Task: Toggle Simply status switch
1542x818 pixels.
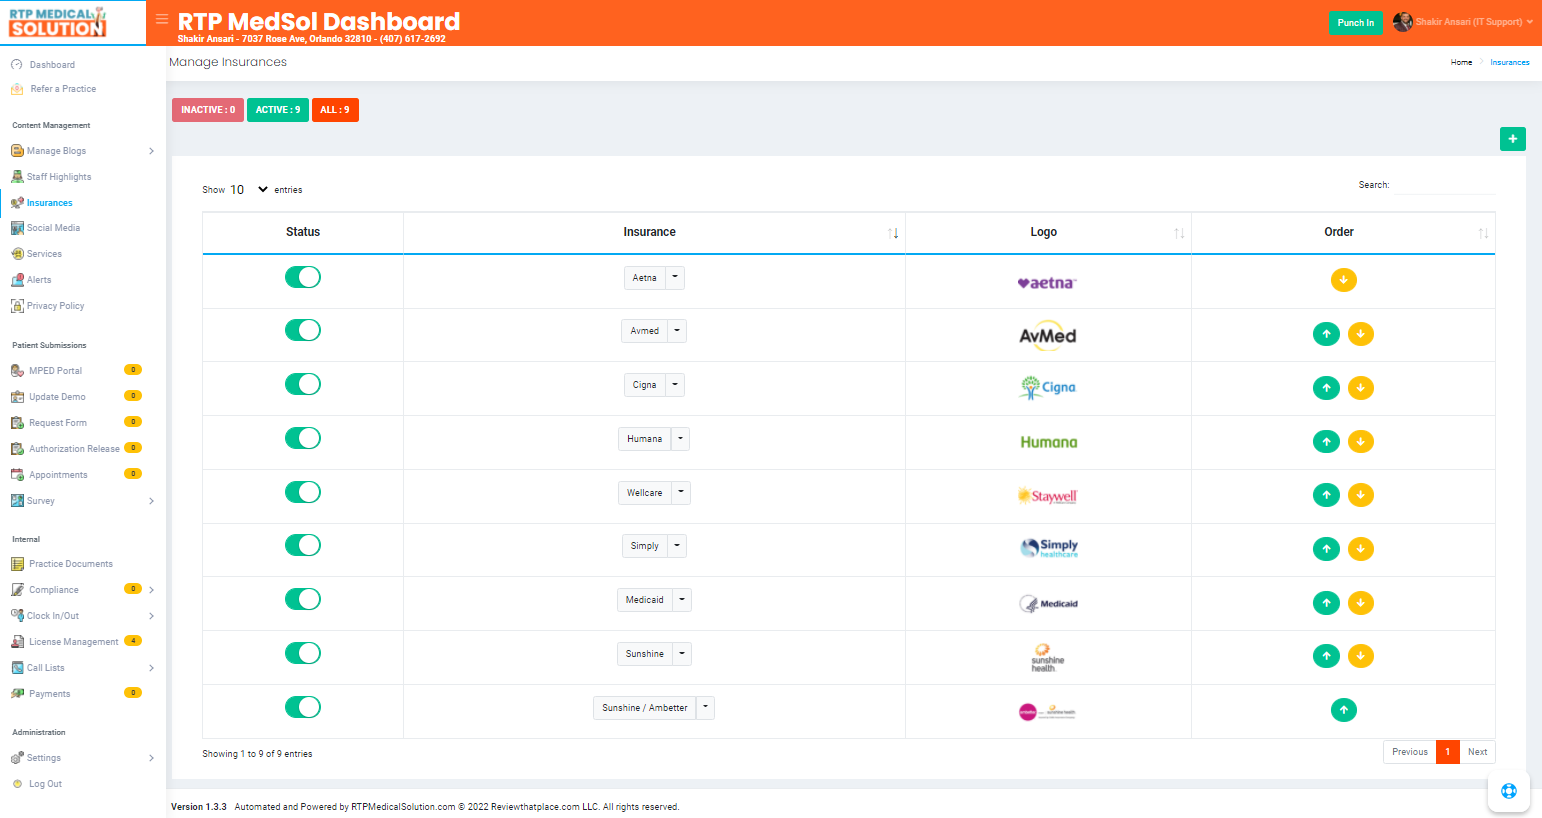Action: pos(303,545)
